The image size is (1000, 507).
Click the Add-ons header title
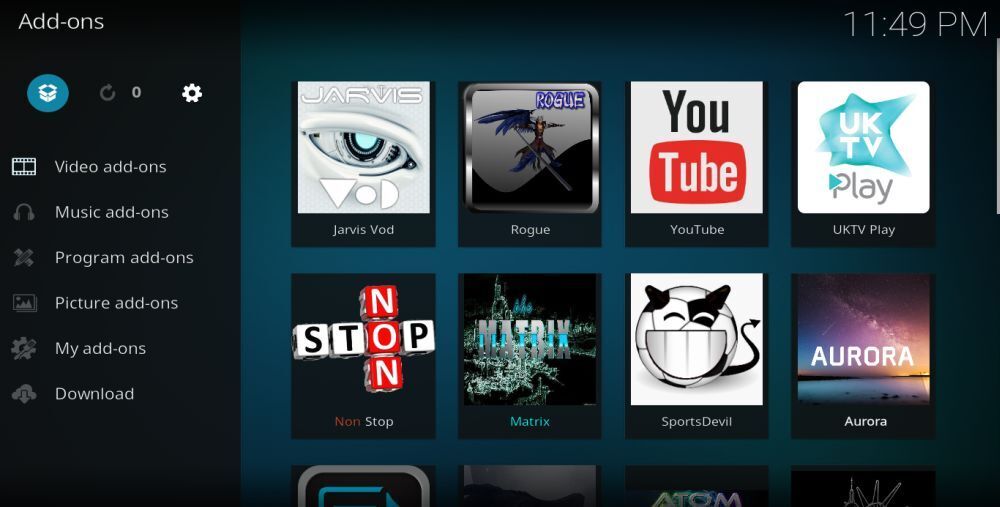point(61,22)
